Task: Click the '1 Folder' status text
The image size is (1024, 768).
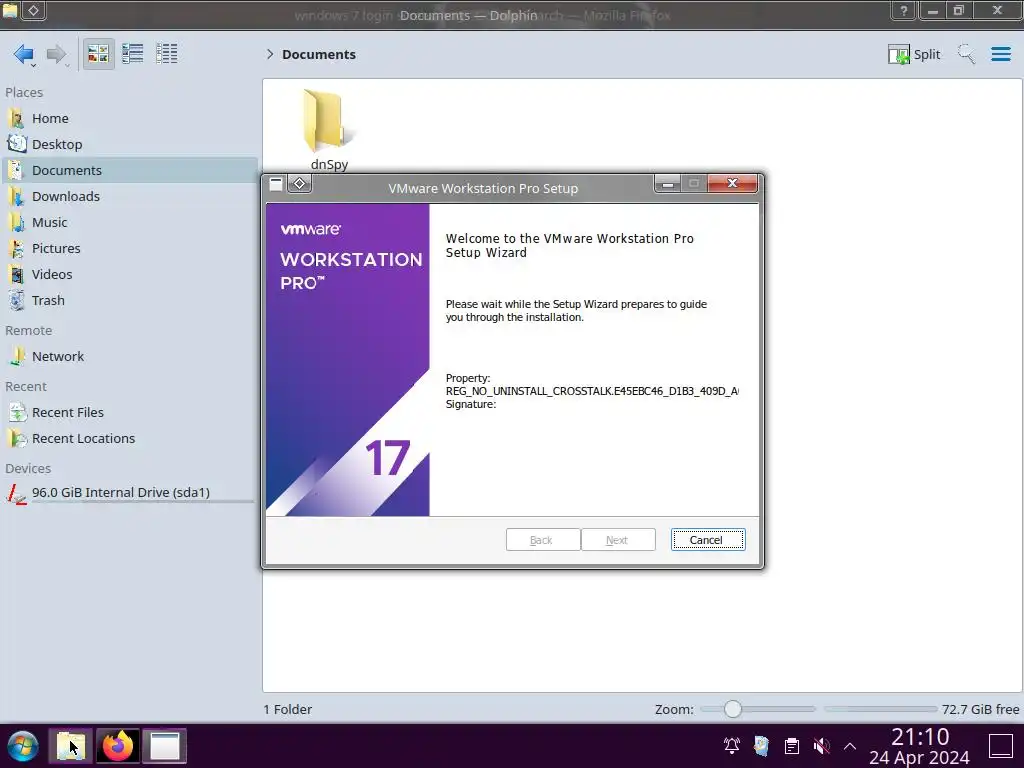Action: click(x=288, y=709)
